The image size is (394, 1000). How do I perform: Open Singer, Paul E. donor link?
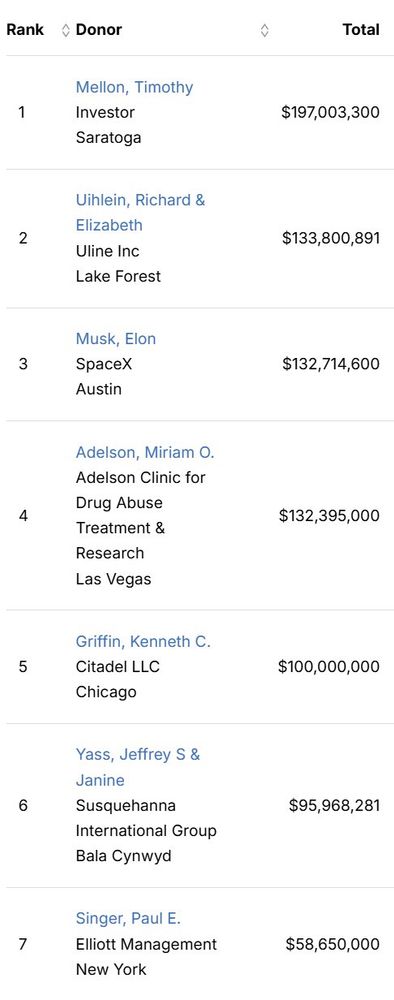click(128, 918)
